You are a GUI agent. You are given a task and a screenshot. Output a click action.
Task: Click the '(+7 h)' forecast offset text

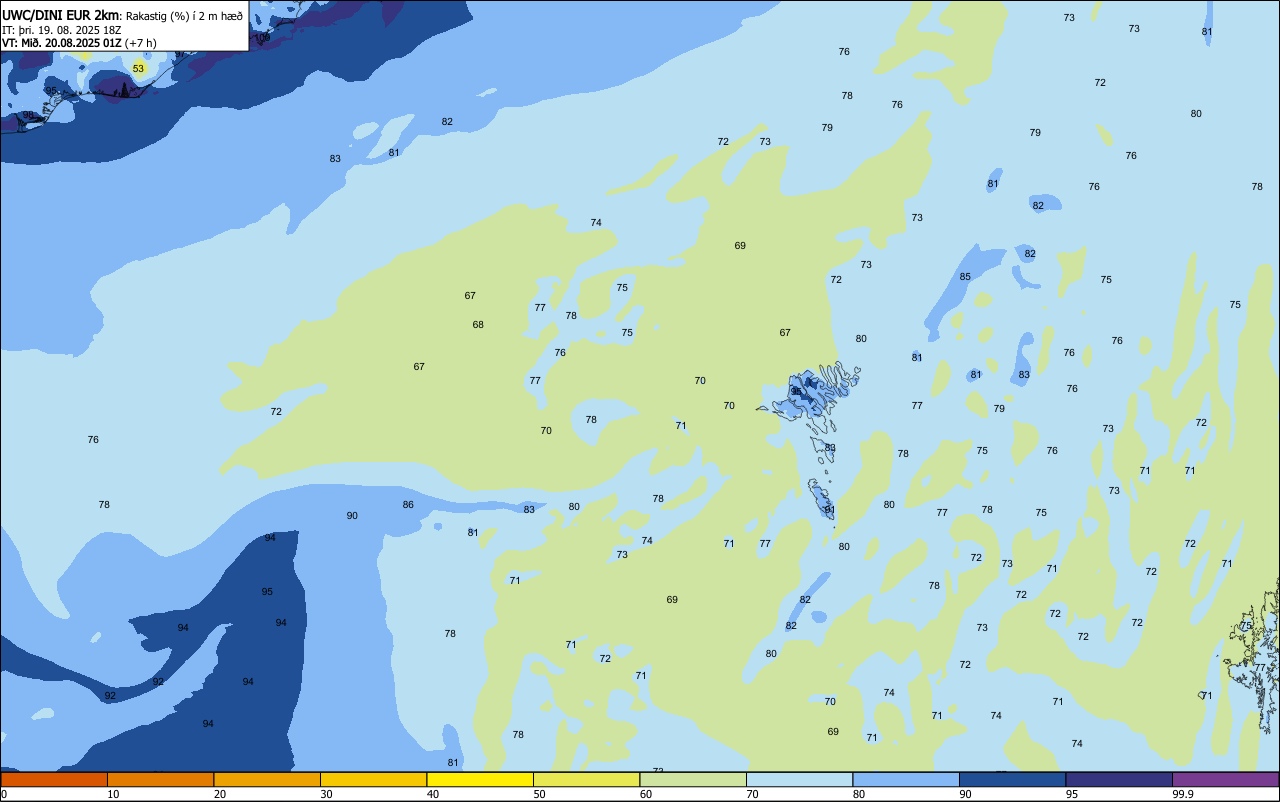[141, 43]
